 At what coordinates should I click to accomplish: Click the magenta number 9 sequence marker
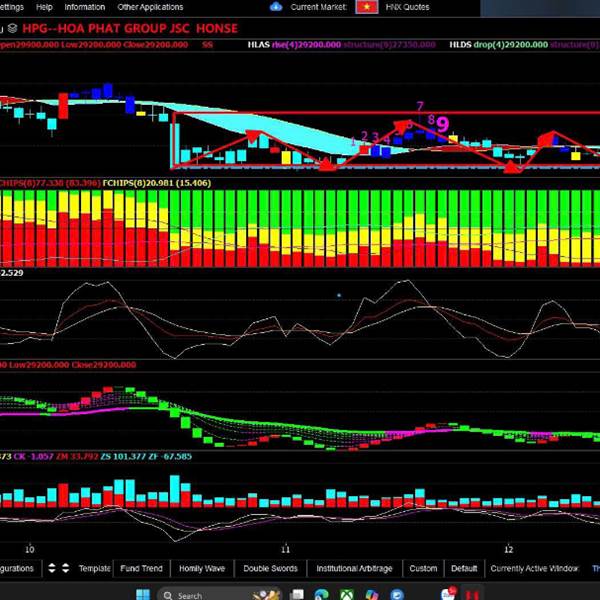(x=443, y=124)
